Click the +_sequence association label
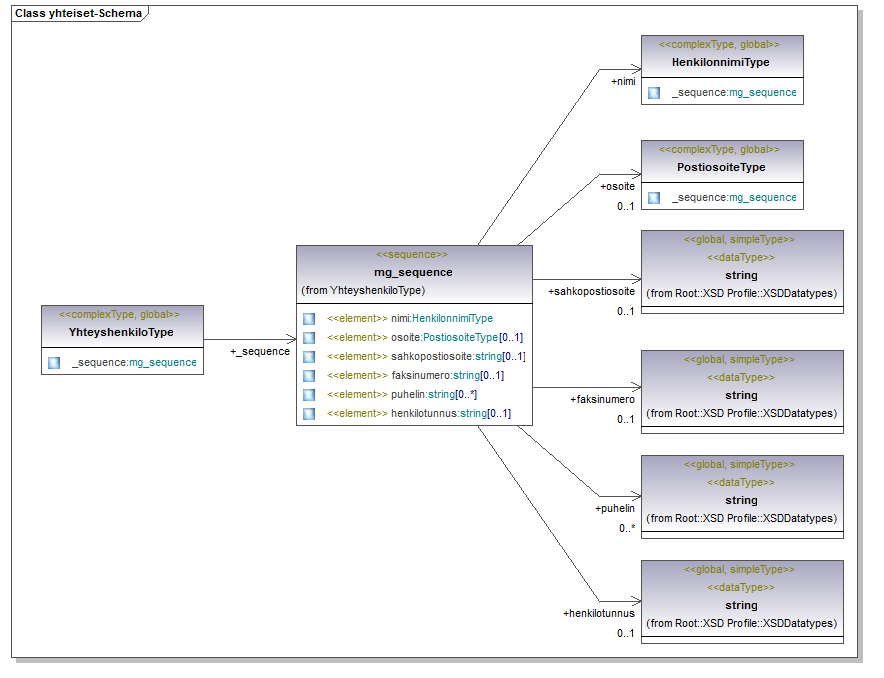Screen dimensions: 884x678 pyautogui.click(x=260, y=352)
